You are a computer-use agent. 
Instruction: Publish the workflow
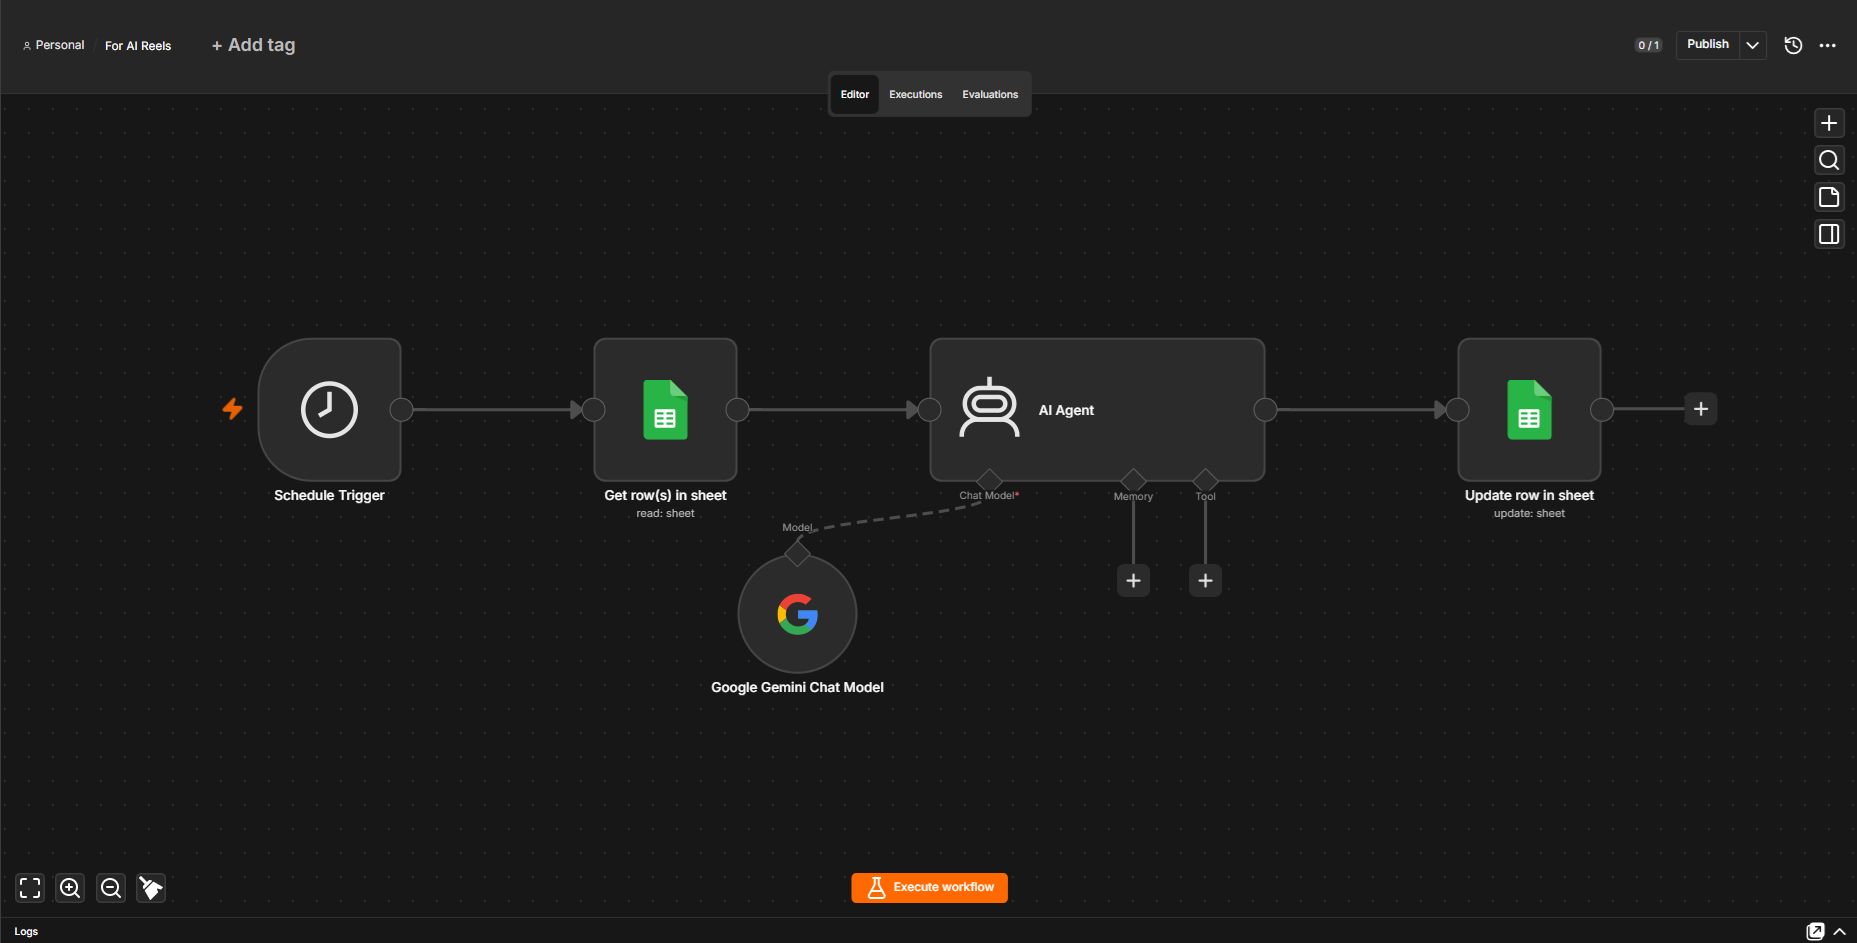point(1707,45)
